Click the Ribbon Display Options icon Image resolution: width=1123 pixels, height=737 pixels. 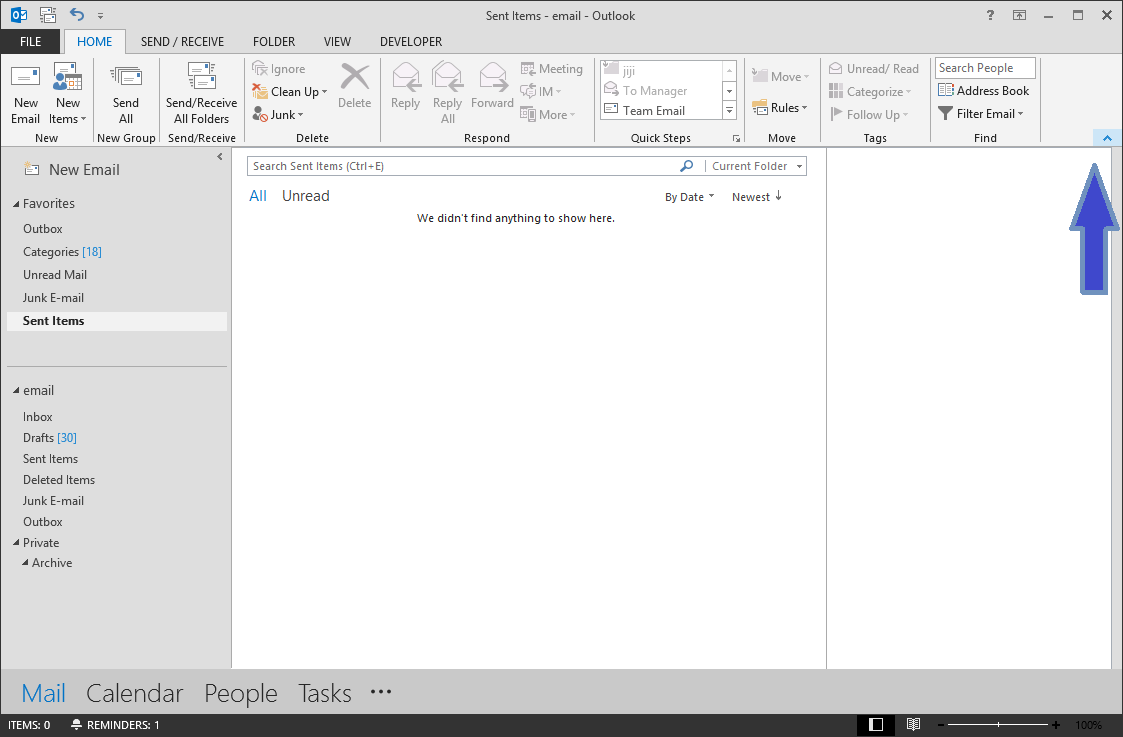(1019, 15)
